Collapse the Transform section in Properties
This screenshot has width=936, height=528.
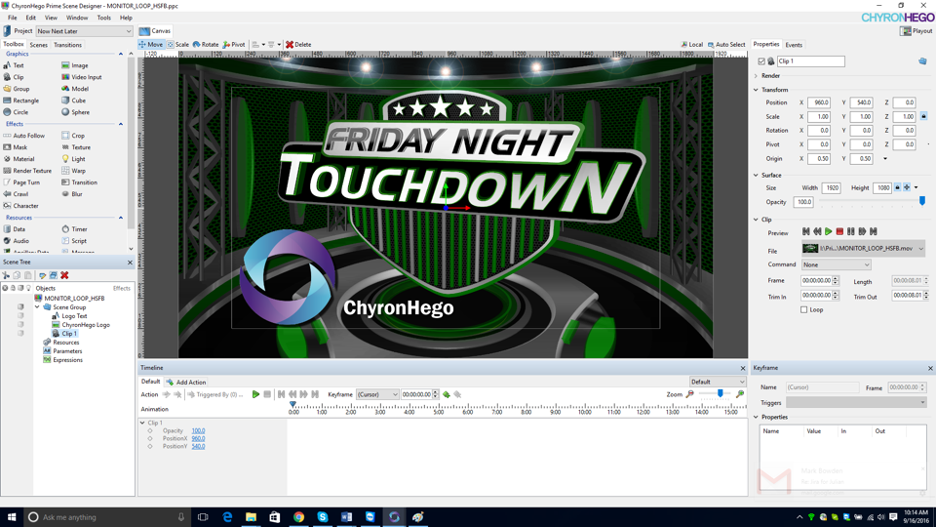(x=756, y=90)
